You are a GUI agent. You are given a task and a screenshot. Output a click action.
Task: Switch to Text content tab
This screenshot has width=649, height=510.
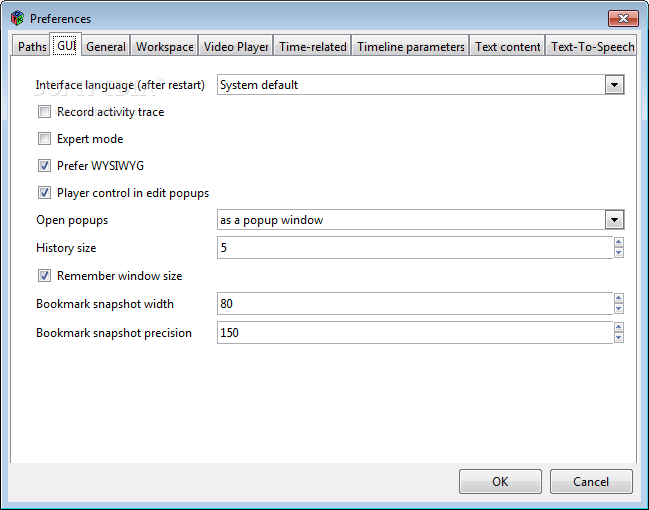[507, 46]
